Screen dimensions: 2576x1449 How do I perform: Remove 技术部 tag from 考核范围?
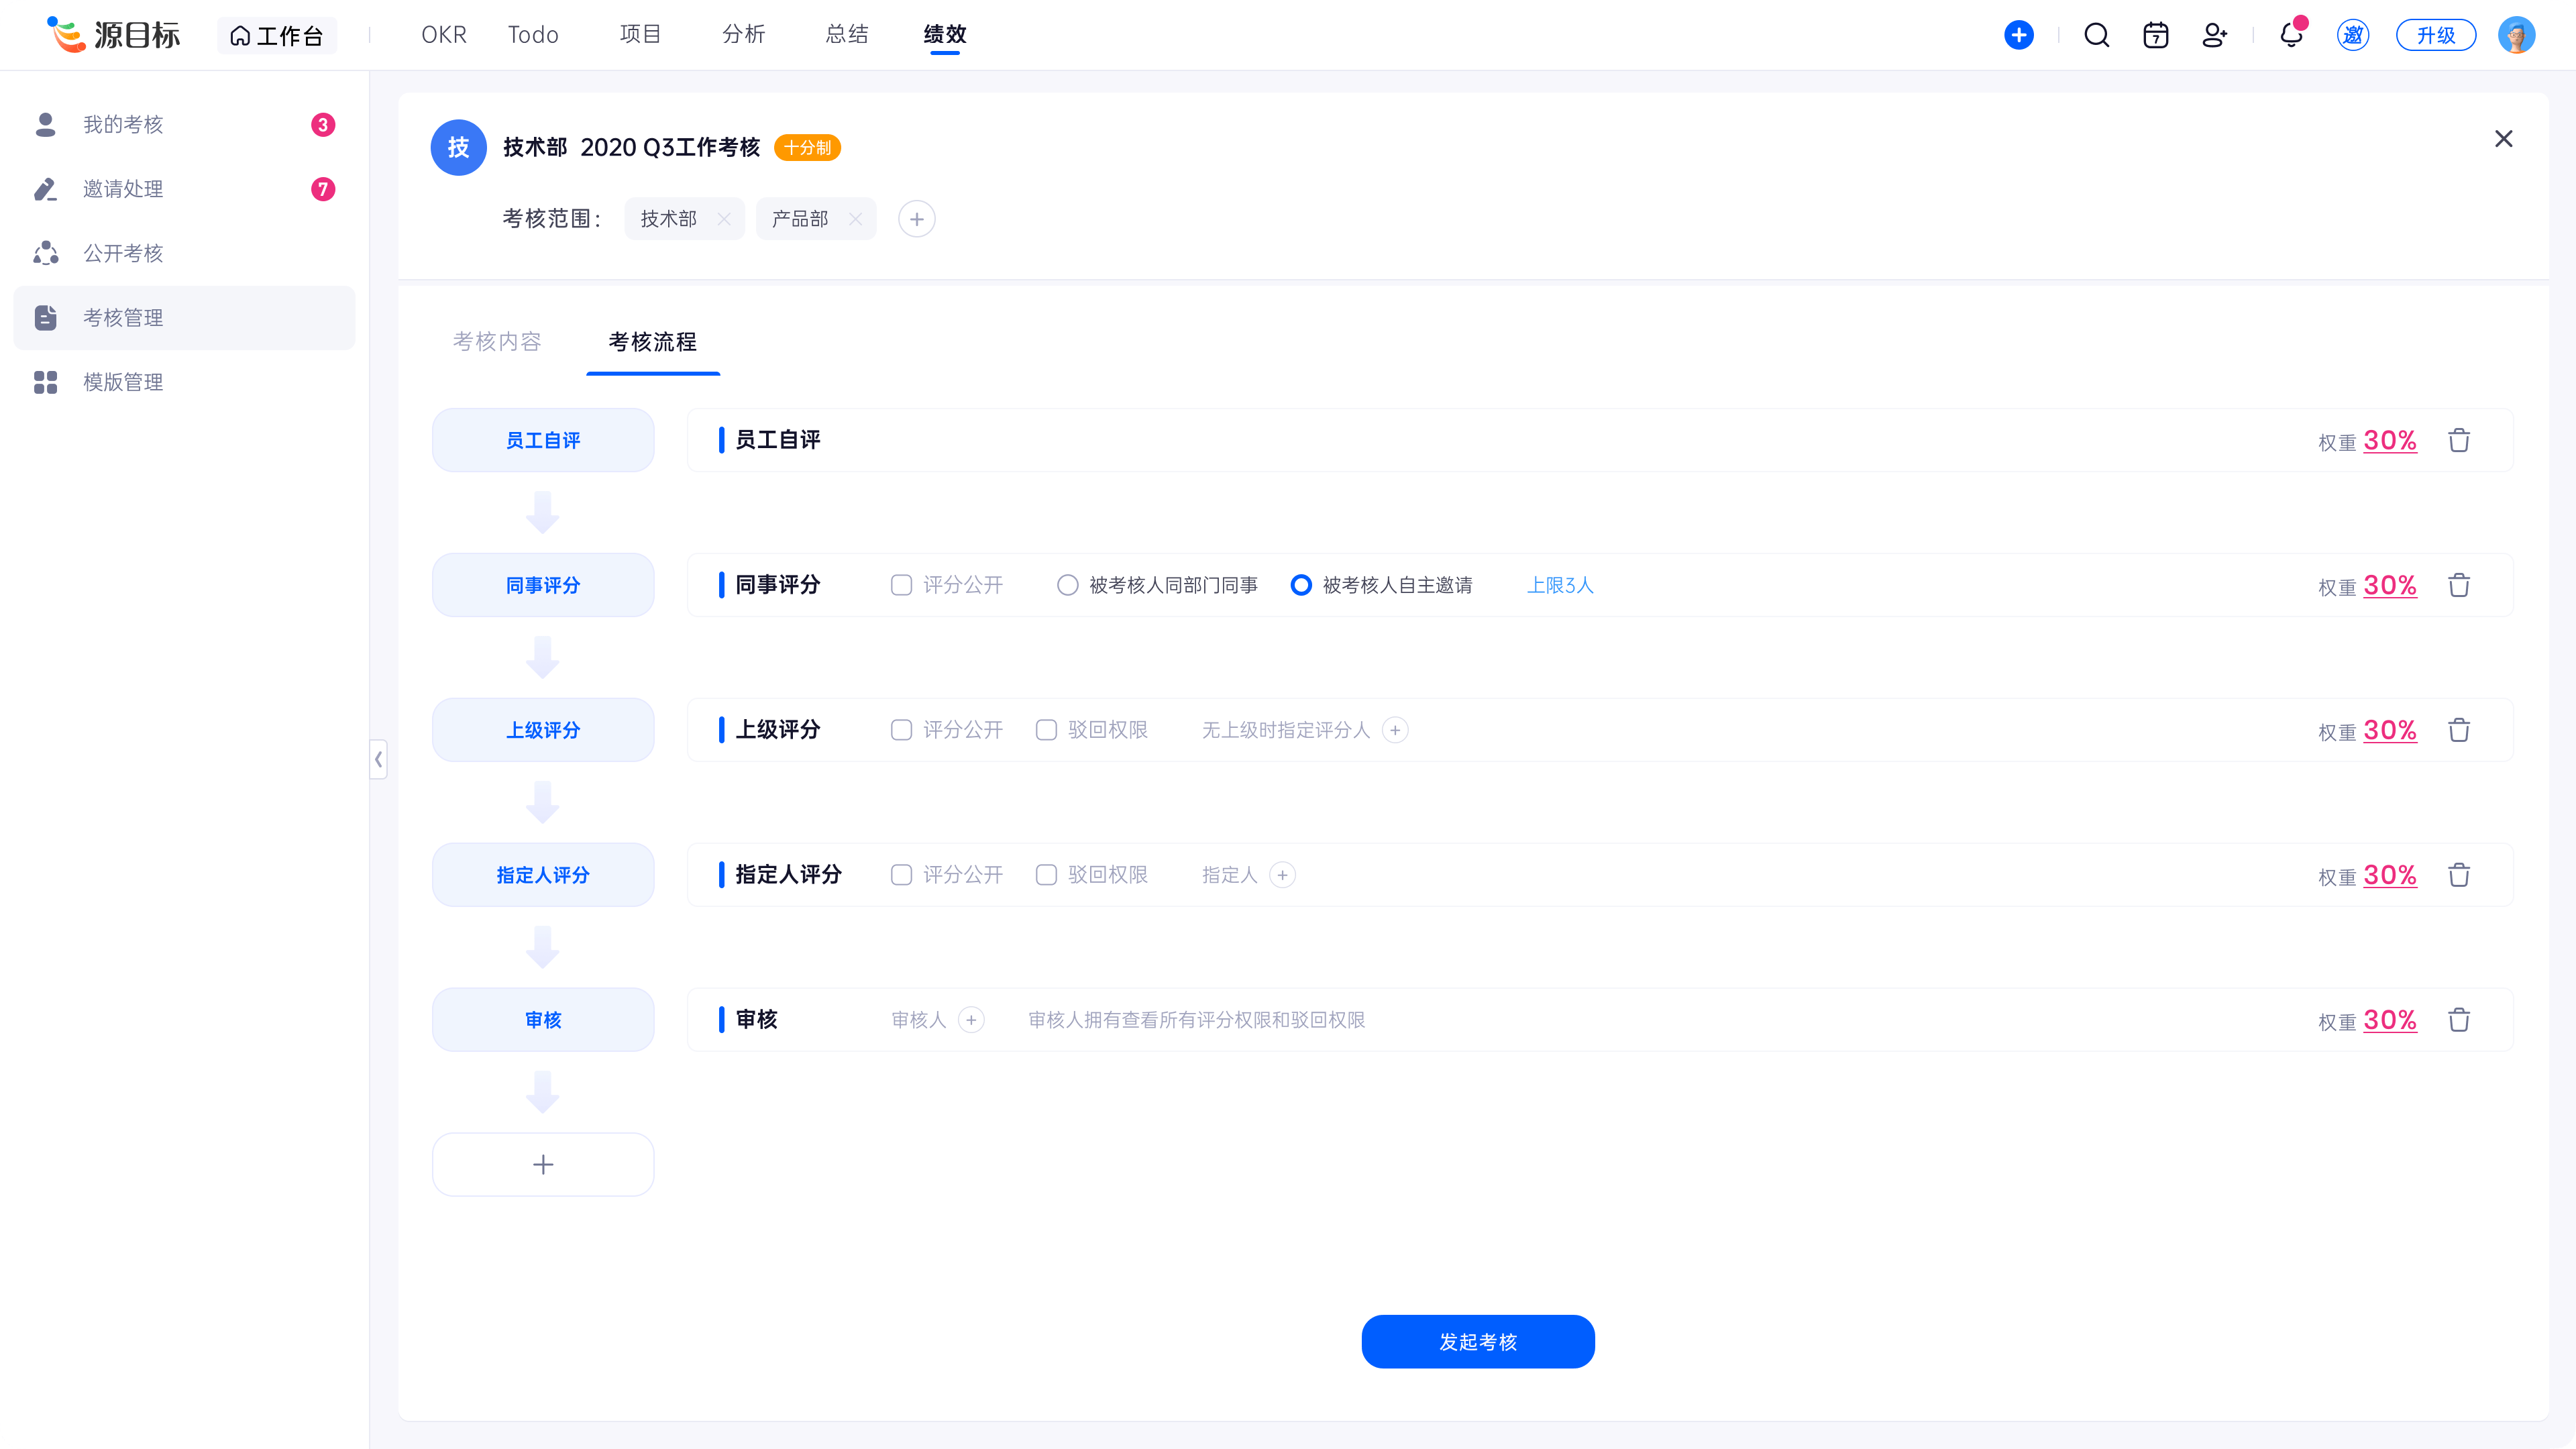(x=723, y=219)
